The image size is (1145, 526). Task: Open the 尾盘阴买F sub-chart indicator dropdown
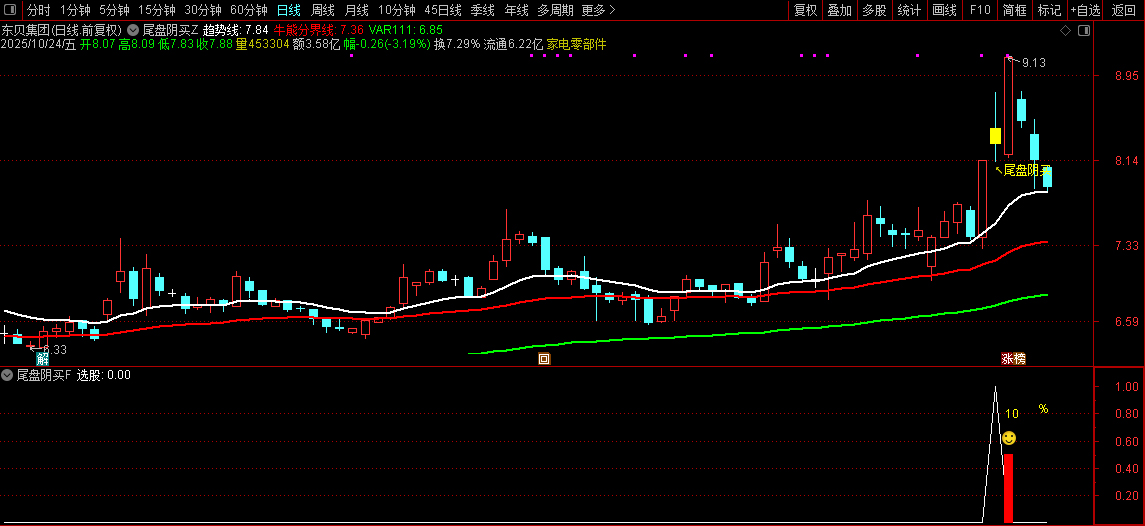[7, 375]
